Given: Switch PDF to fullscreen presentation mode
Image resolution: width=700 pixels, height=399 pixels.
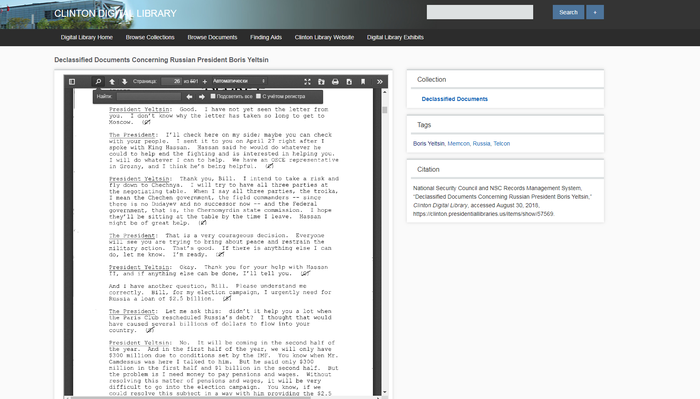Looking at the screenshot, I should pos(307,81).
